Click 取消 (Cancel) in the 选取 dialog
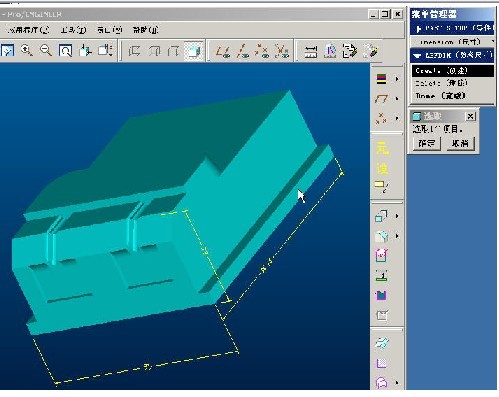This screenshot has width=499, height=397. pos(460,143)
